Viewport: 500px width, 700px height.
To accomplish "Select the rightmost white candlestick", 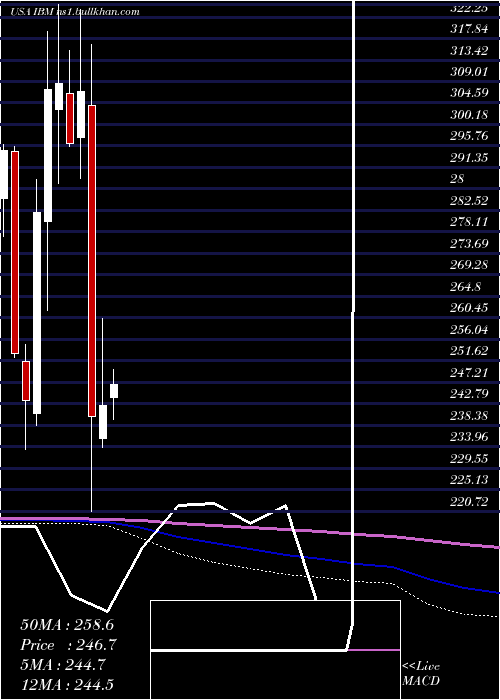I will pos(114,391).
